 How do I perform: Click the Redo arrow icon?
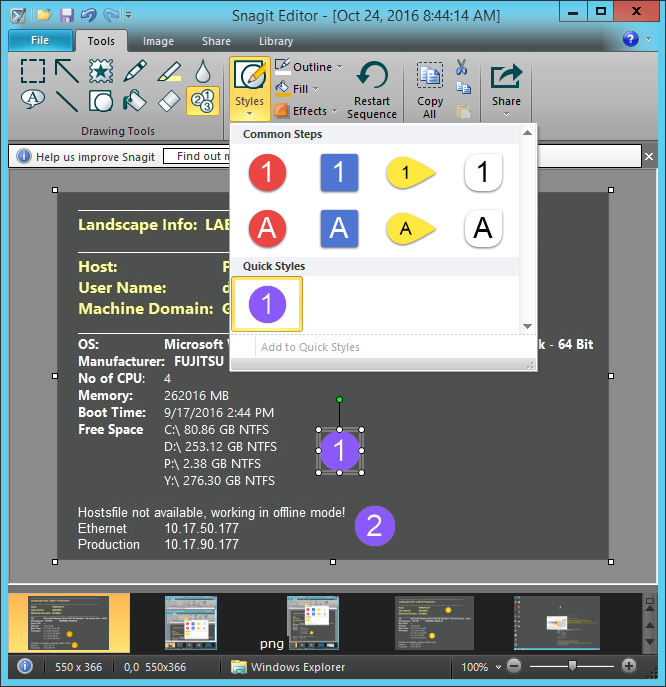(x=111, y=15)
